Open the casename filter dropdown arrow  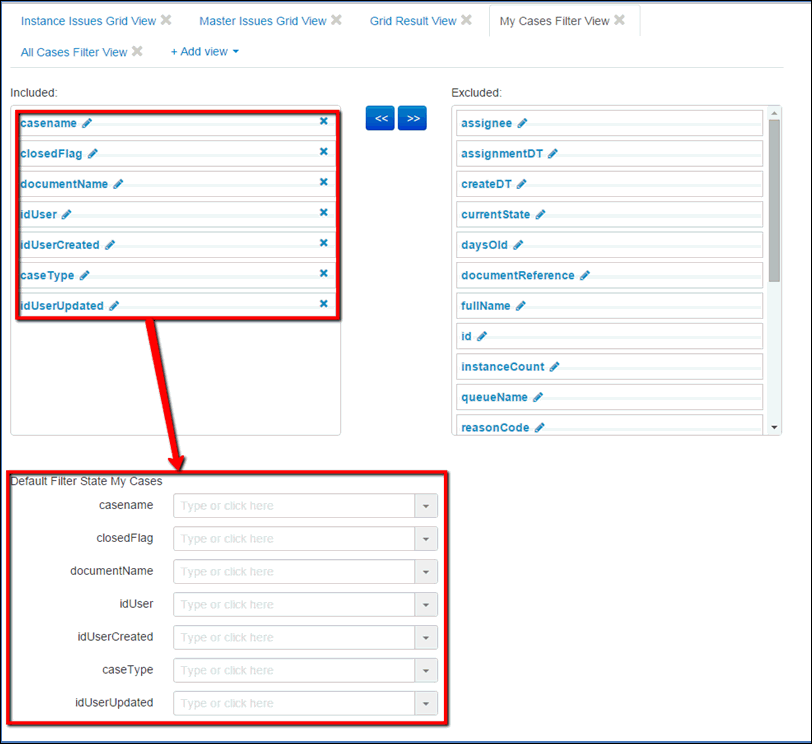(426, 506)
